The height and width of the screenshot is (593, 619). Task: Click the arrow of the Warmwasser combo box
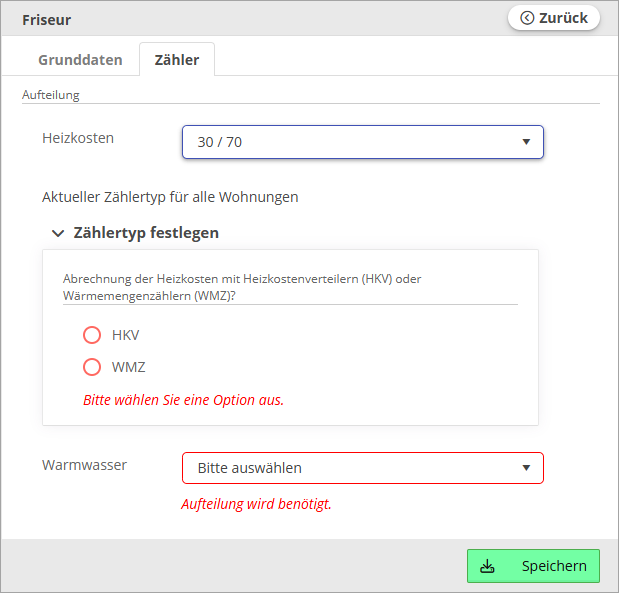click(526, 468)
